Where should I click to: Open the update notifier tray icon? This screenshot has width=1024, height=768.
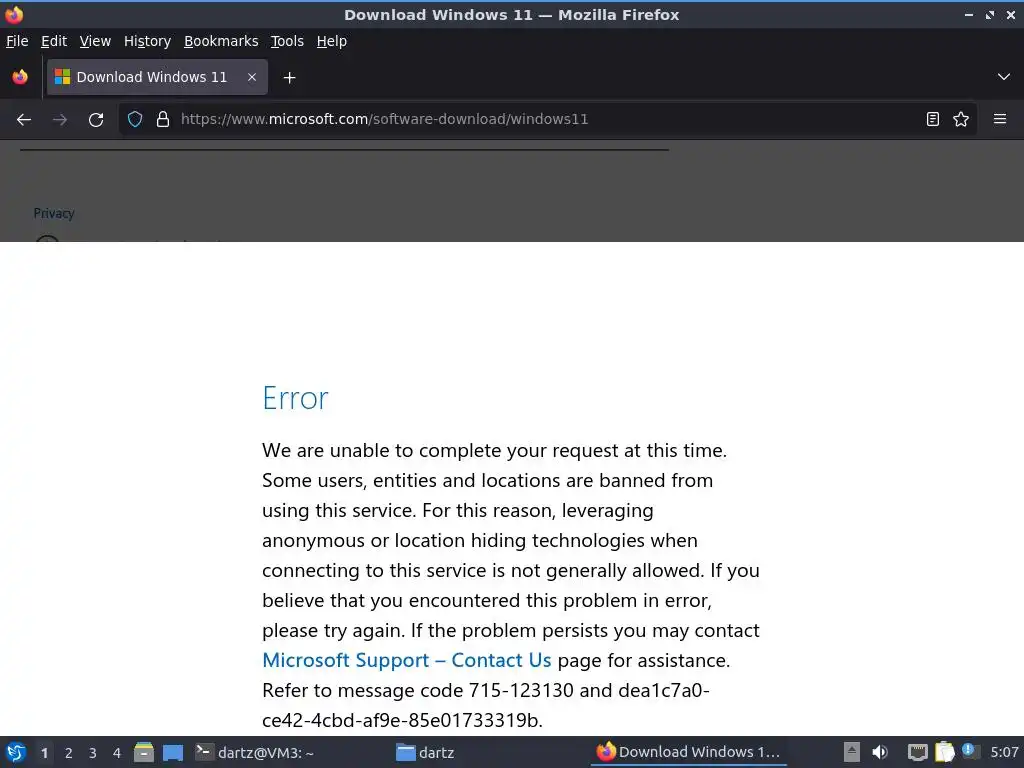(970, 751)
